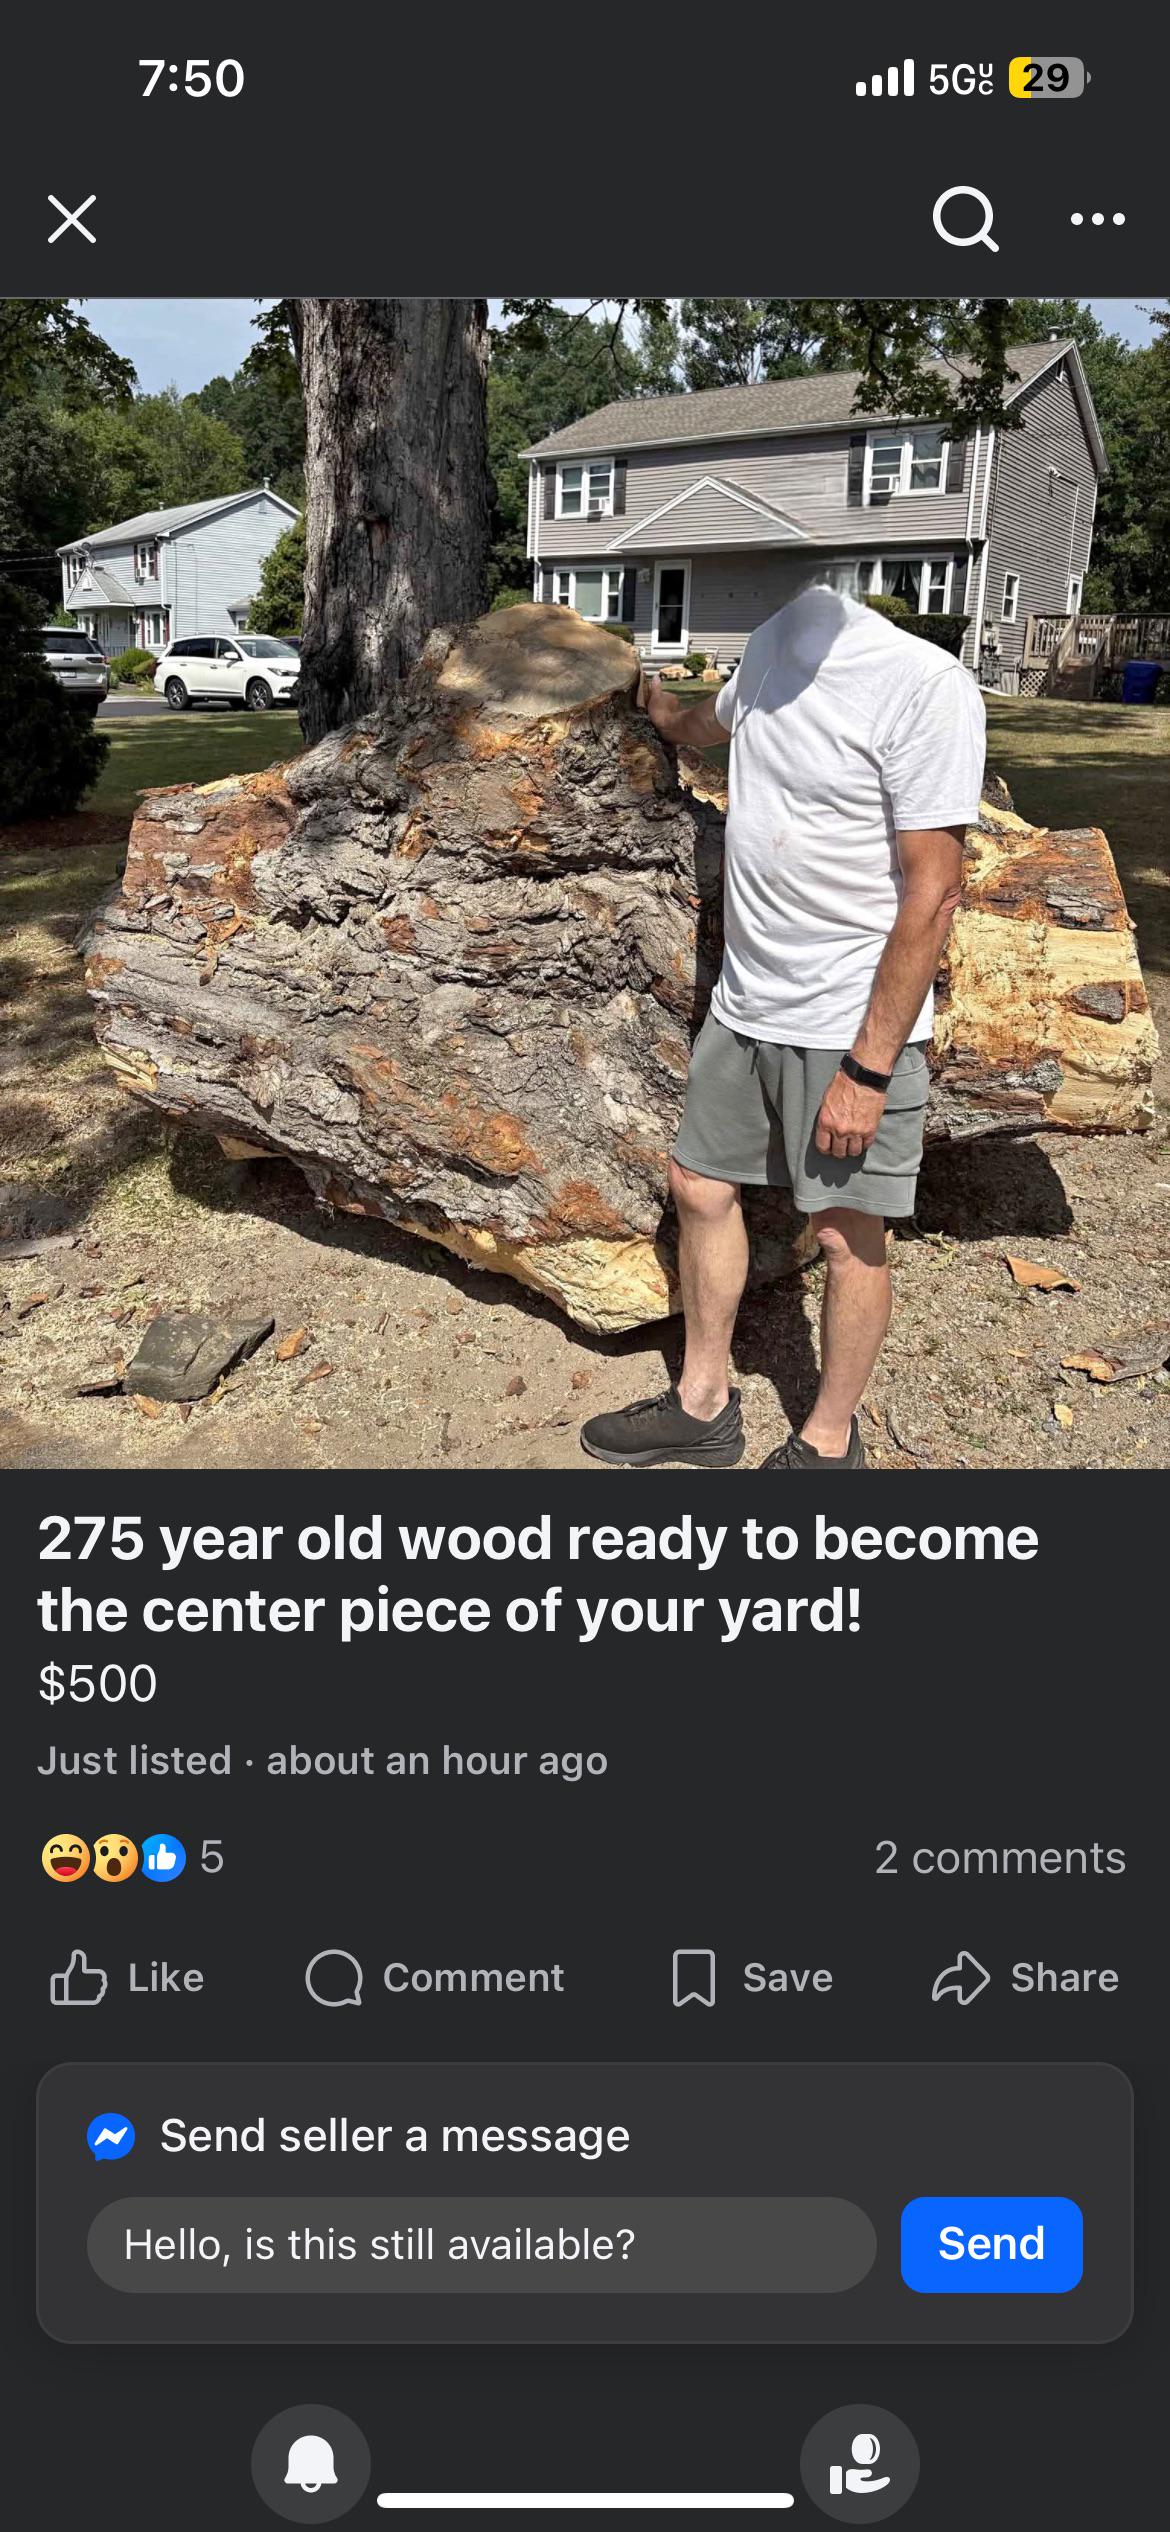The image size is (1170, 2532).
Task: Send the message with the Send button
Action: tap(991, 2245)
